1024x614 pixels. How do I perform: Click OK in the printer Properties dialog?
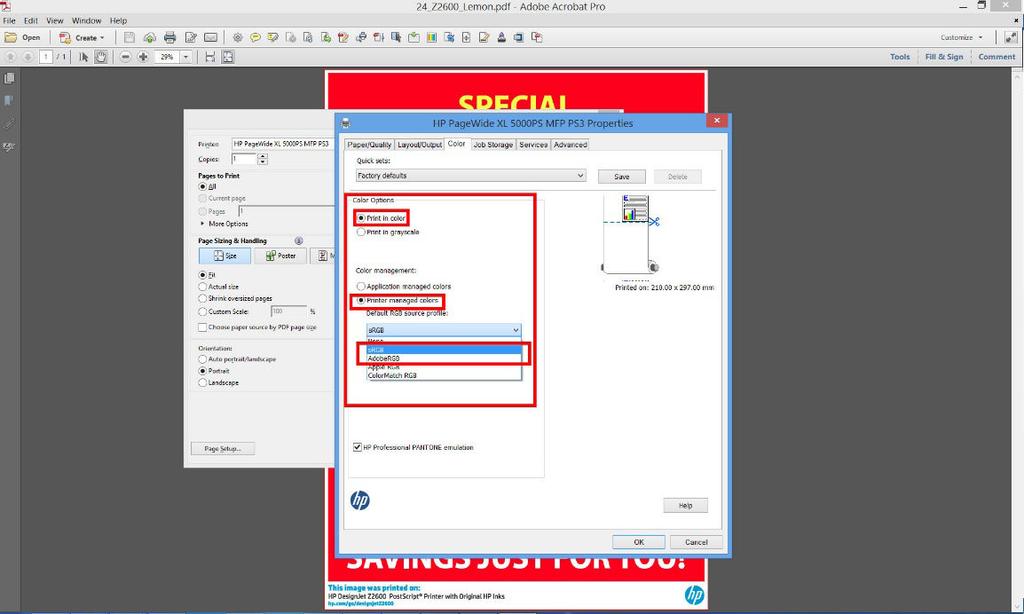pyautogui.click(x=639, y=542)
